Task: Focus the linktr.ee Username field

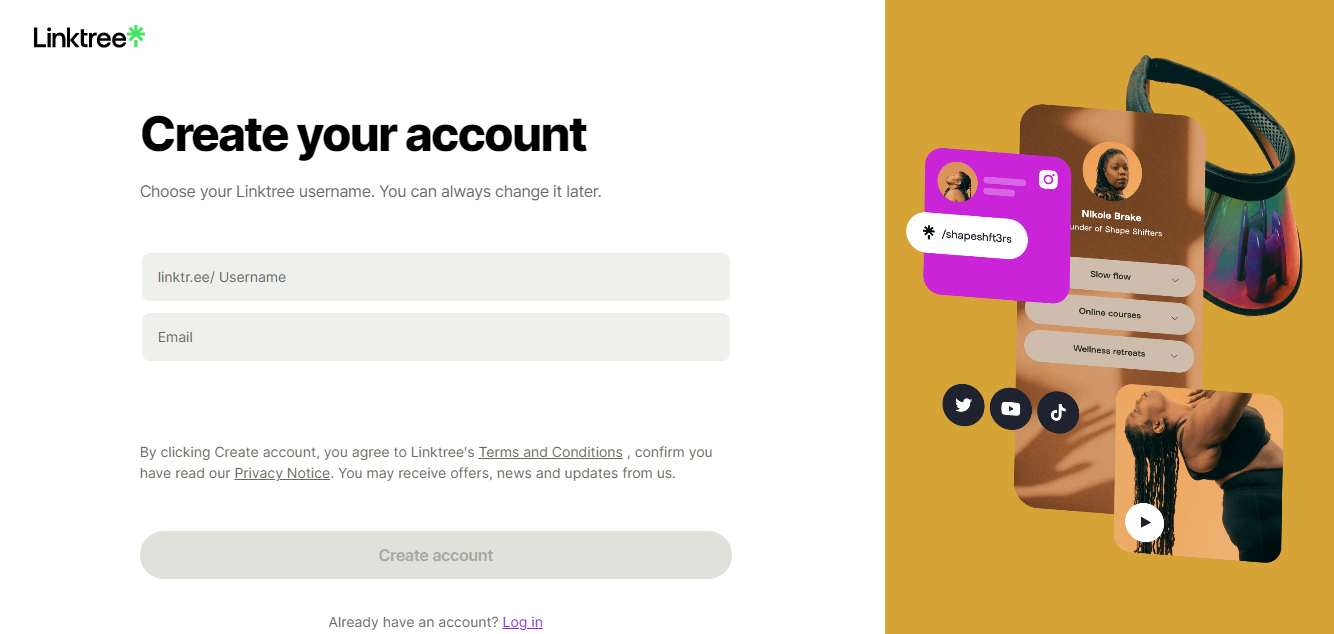Action: [436, 277]
